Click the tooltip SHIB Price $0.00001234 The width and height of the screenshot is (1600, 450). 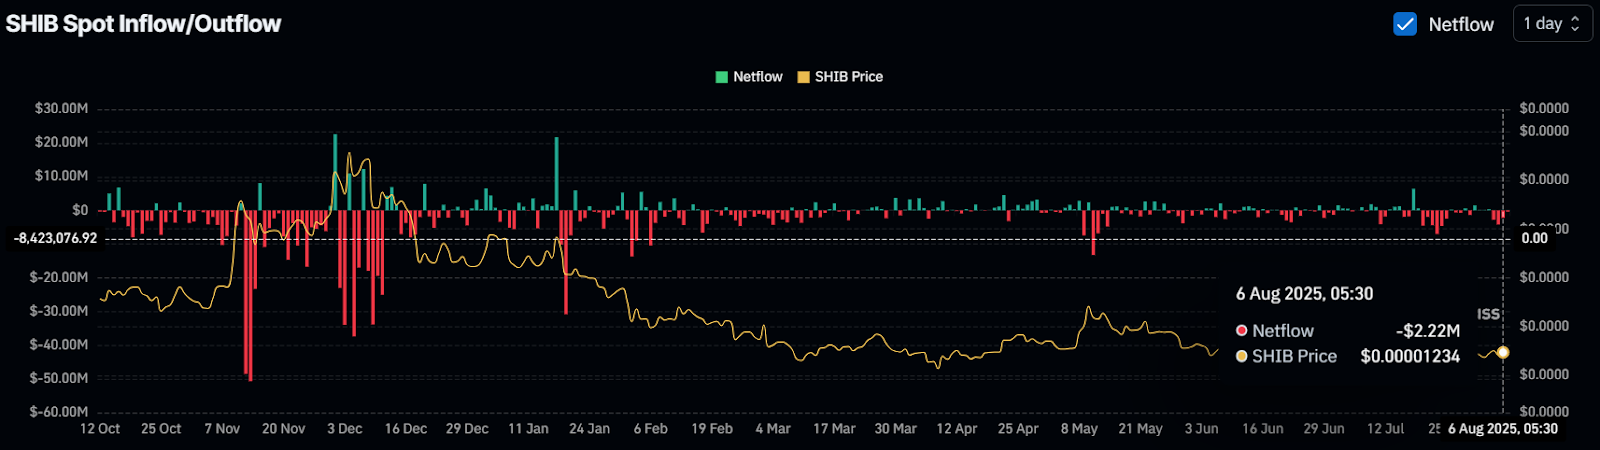click(1410, 356)
